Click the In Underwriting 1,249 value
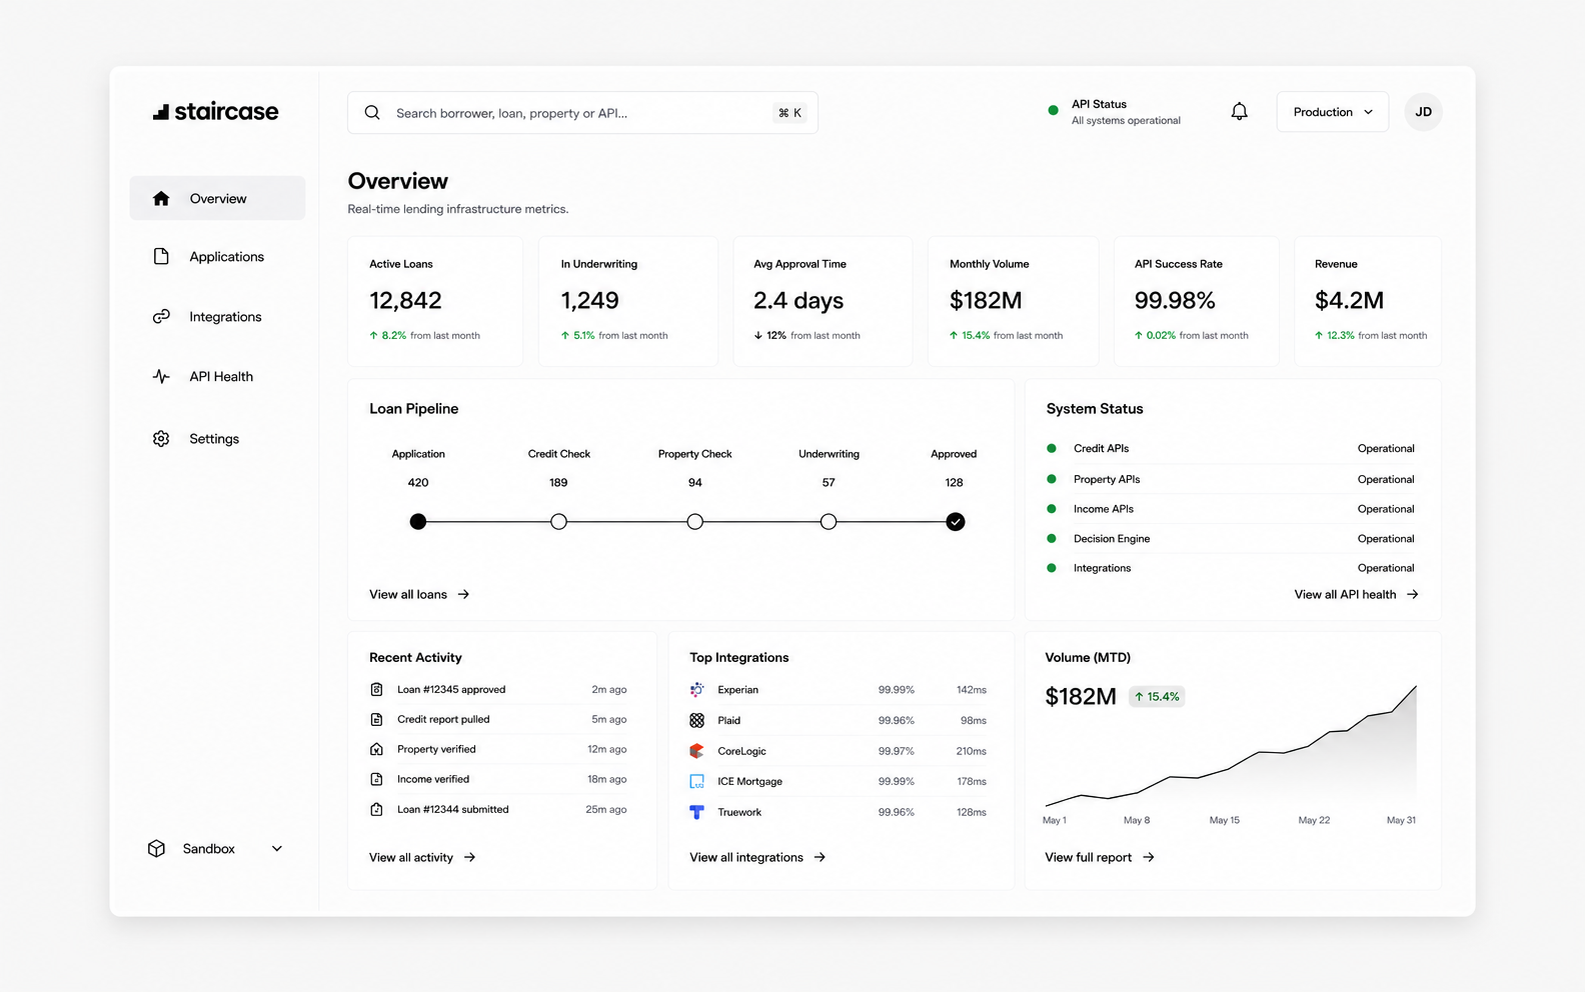The image size is (1585, 992). click(x=590, y=300)
